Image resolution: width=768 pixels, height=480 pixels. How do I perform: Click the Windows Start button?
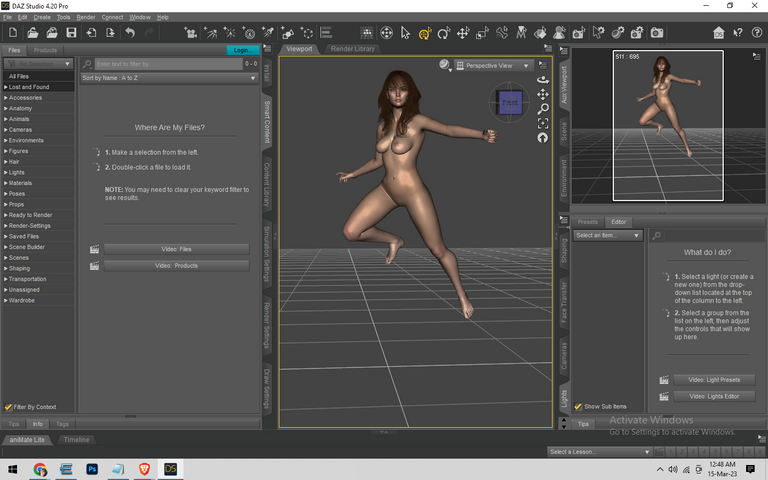point(13,469)
